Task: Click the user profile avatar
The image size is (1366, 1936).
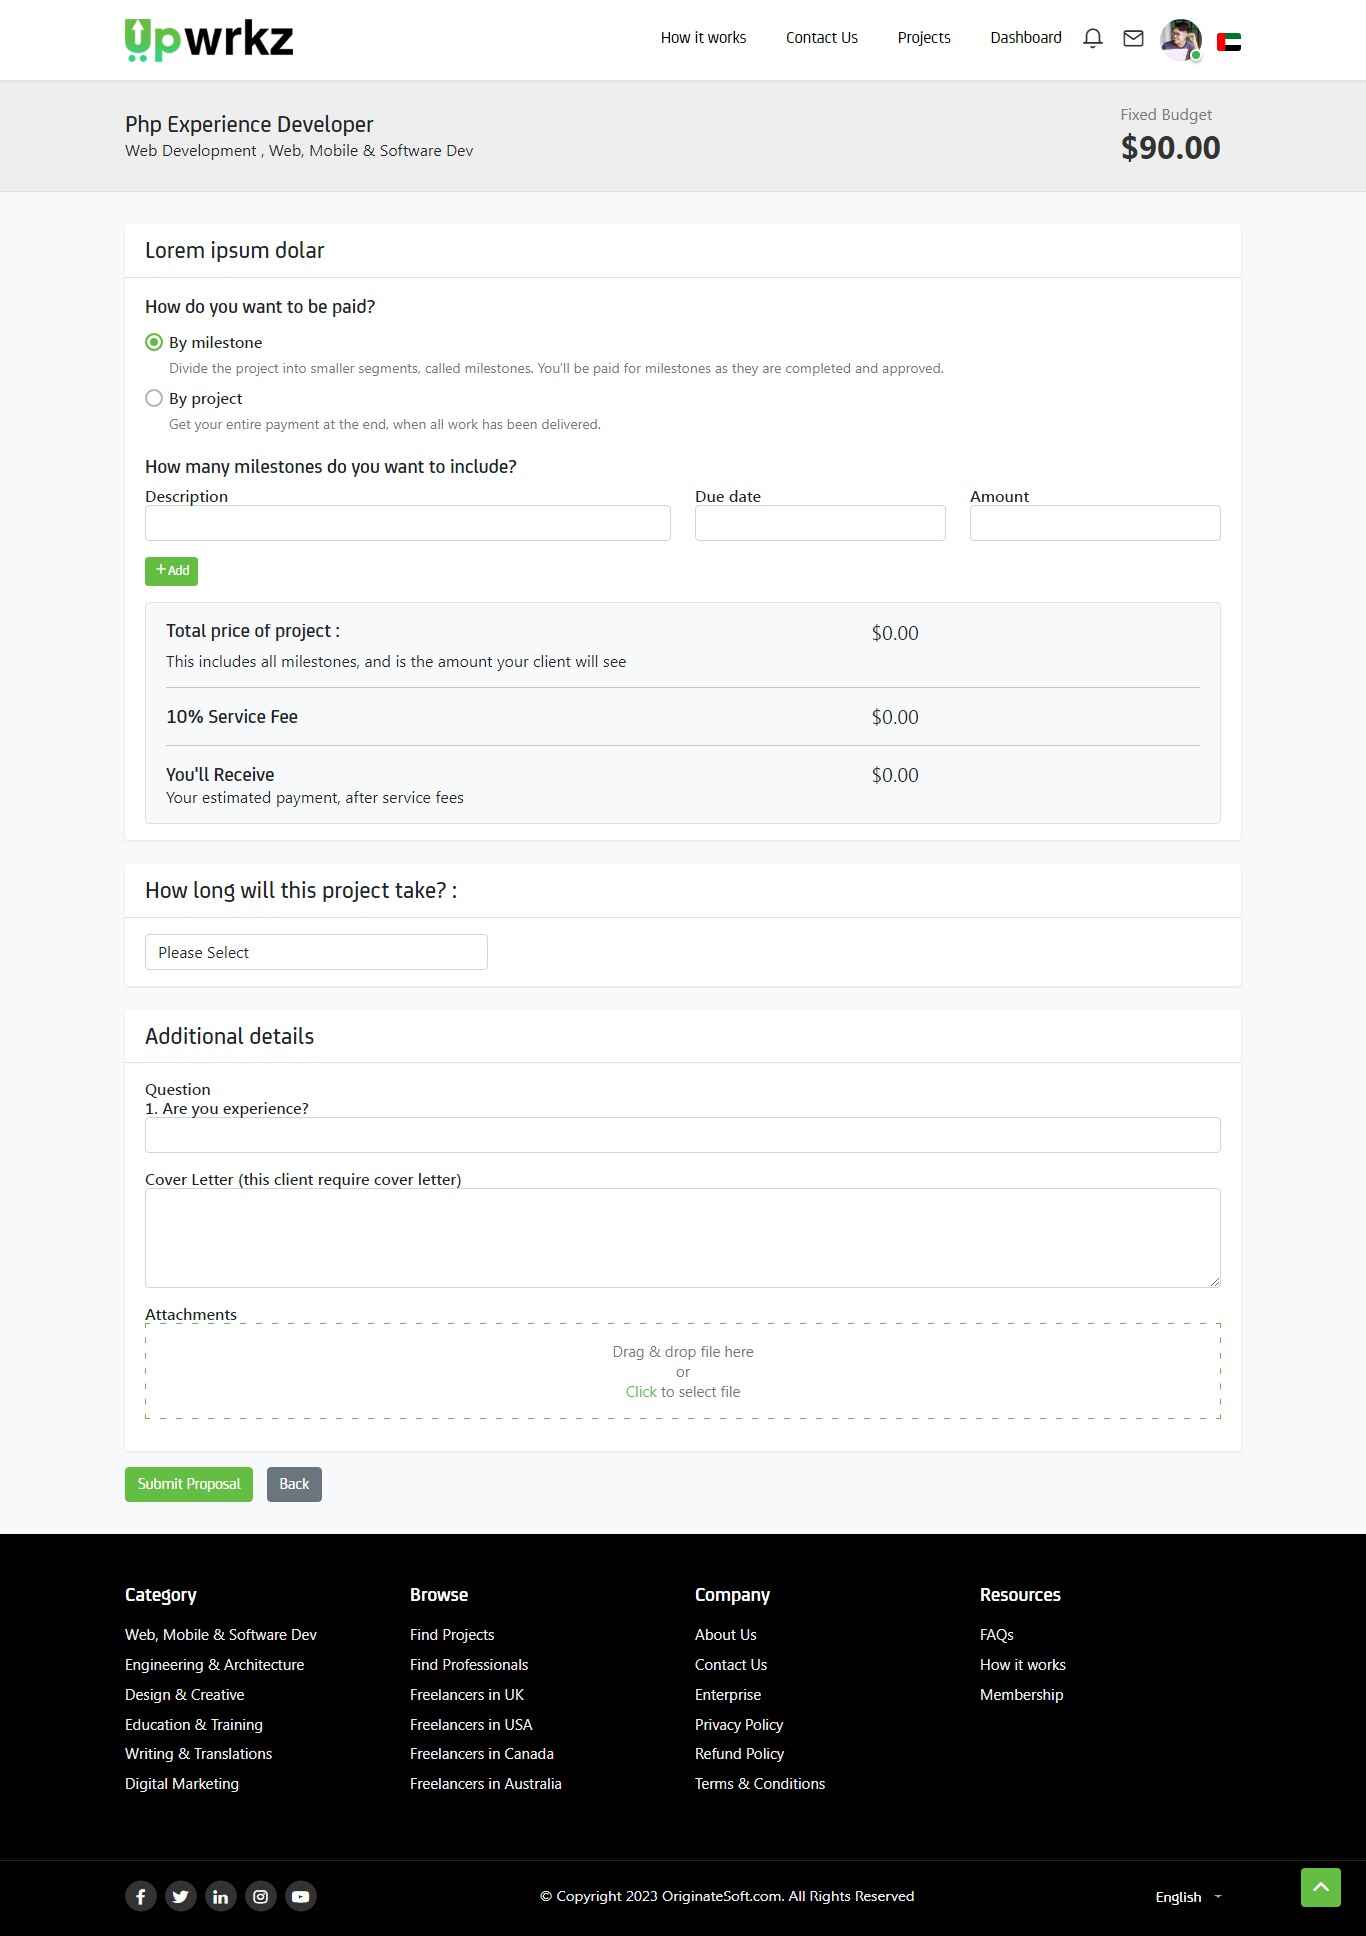Action: pyautogui.click(x=1180, y=40)
